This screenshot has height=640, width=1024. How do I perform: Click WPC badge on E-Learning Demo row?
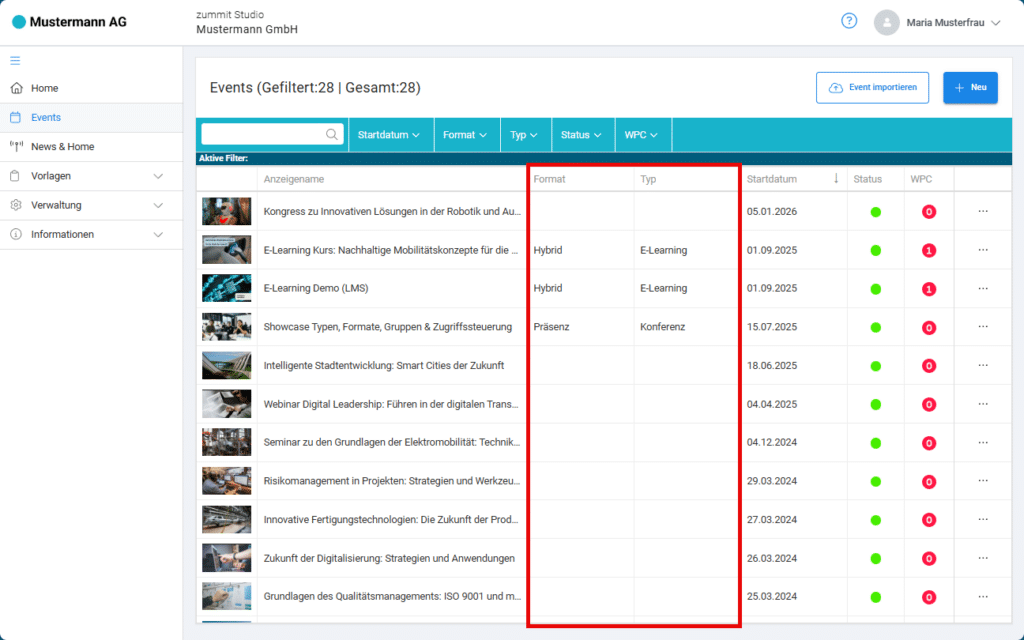pyautogui.click(x=929, y=289)
